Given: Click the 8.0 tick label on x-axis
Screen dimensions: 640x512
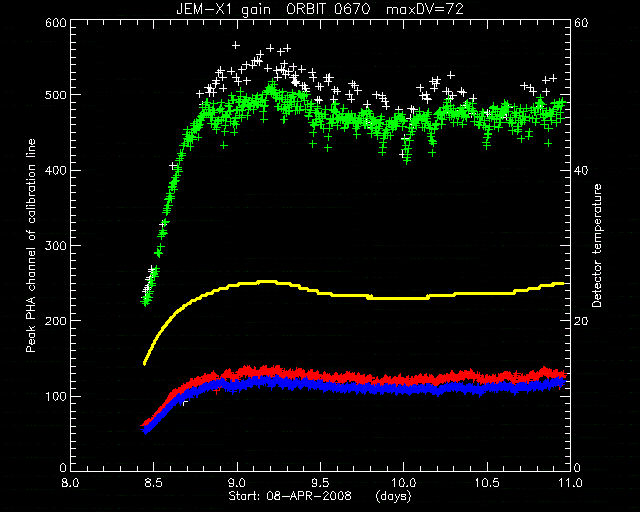Looking at the screenshot, I should [x=71, y=483].
